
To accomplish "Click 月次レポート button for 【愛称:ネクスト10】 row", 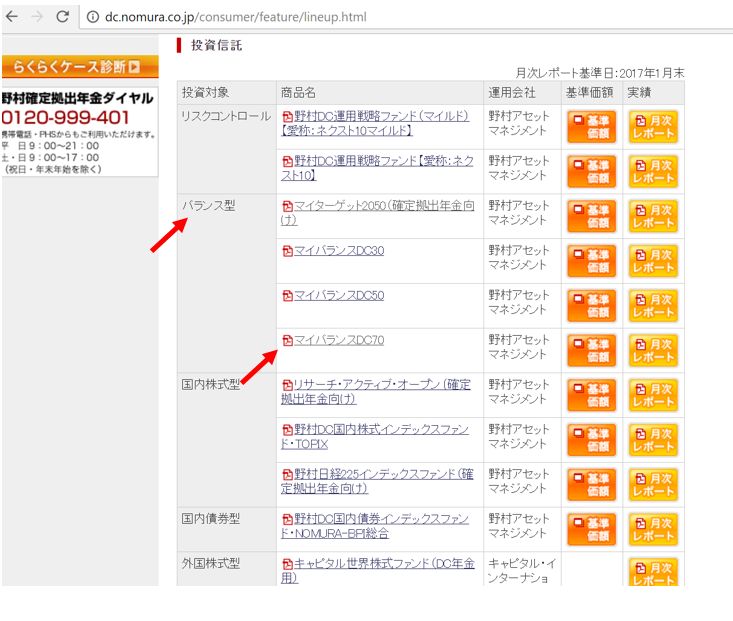I will pyautogui.click(x=653, y=172).
